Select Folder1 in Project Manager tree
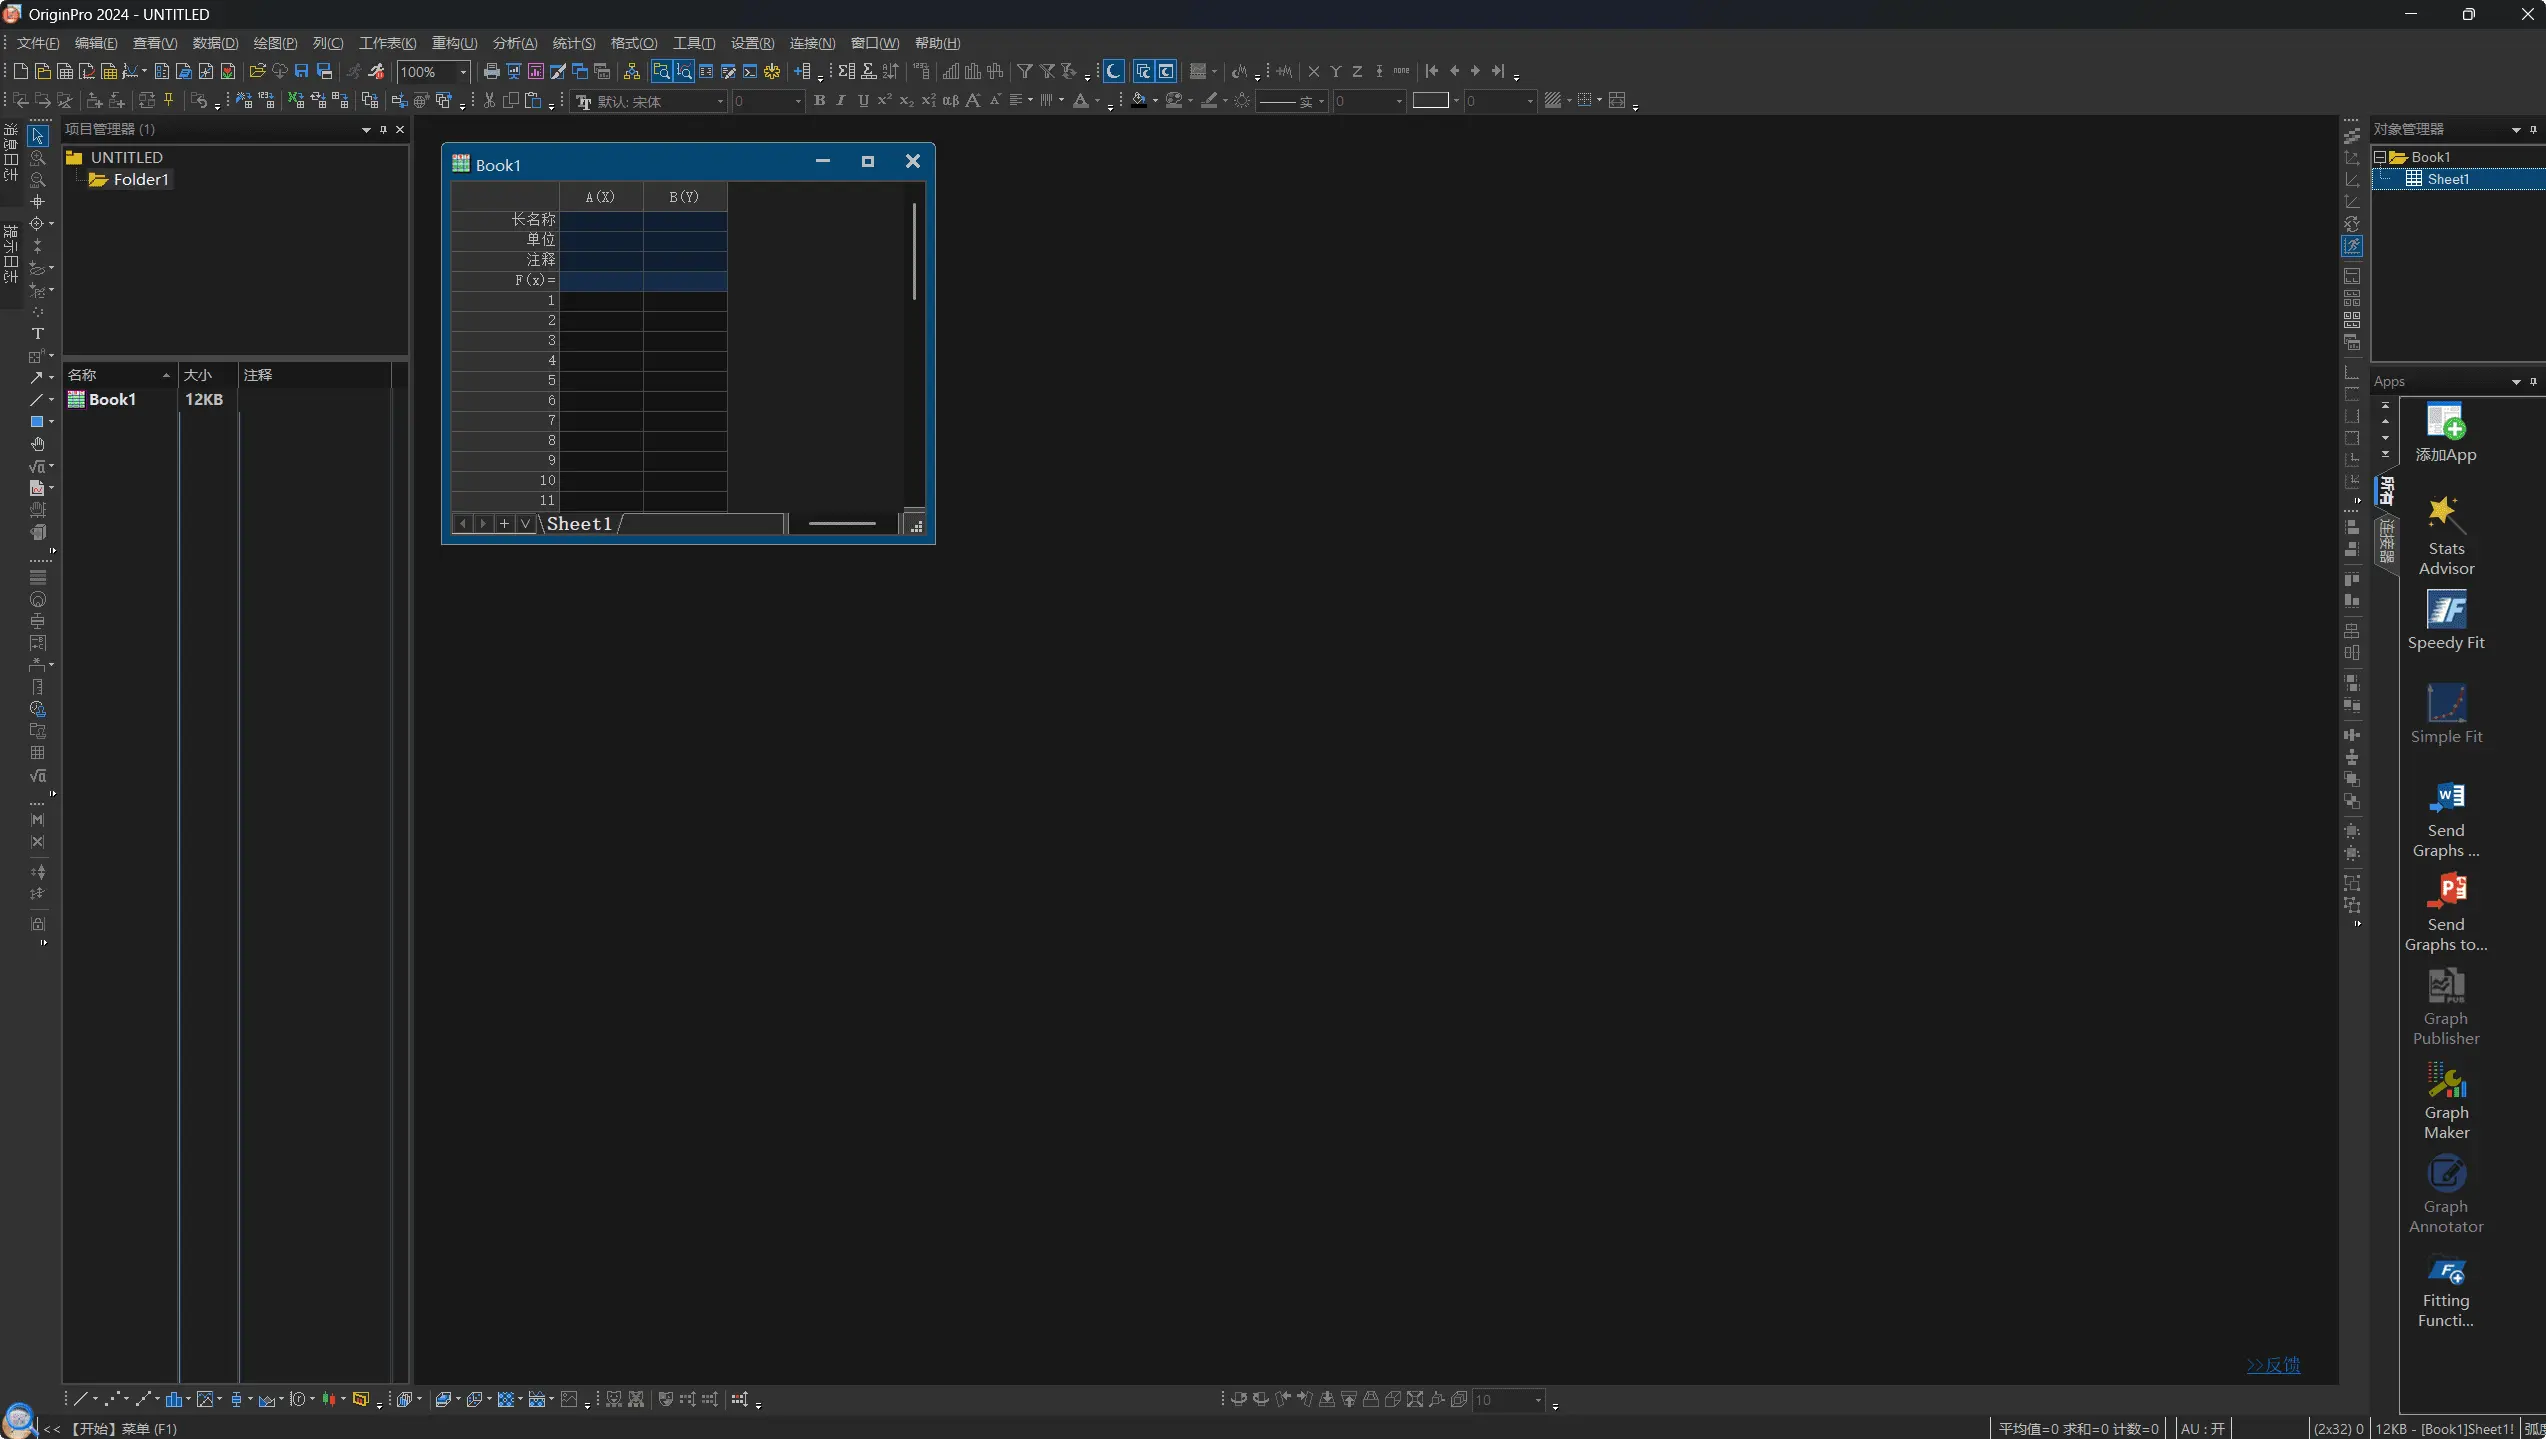Viewport: 2546px width, 1439px height. 140,180
